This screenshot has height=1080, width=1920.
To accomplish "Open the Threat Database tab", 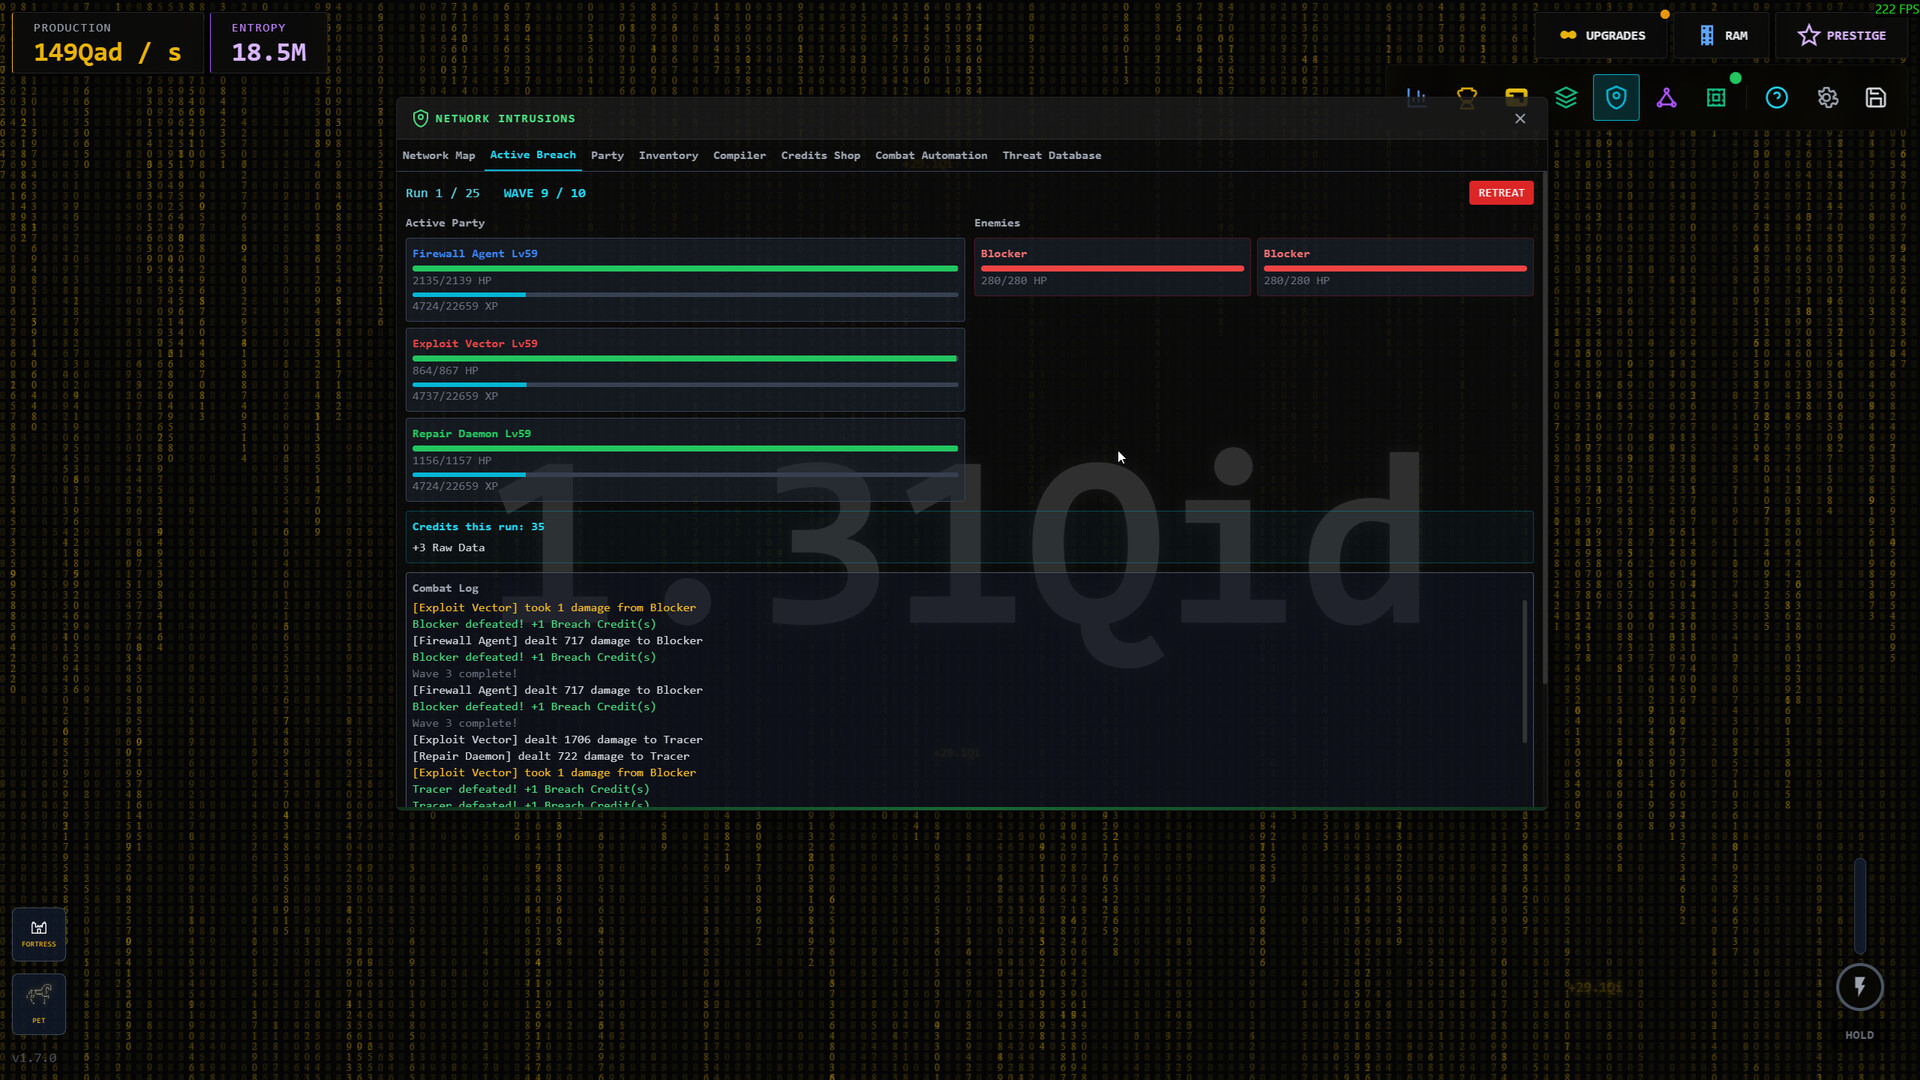I will click(1051, 156).
